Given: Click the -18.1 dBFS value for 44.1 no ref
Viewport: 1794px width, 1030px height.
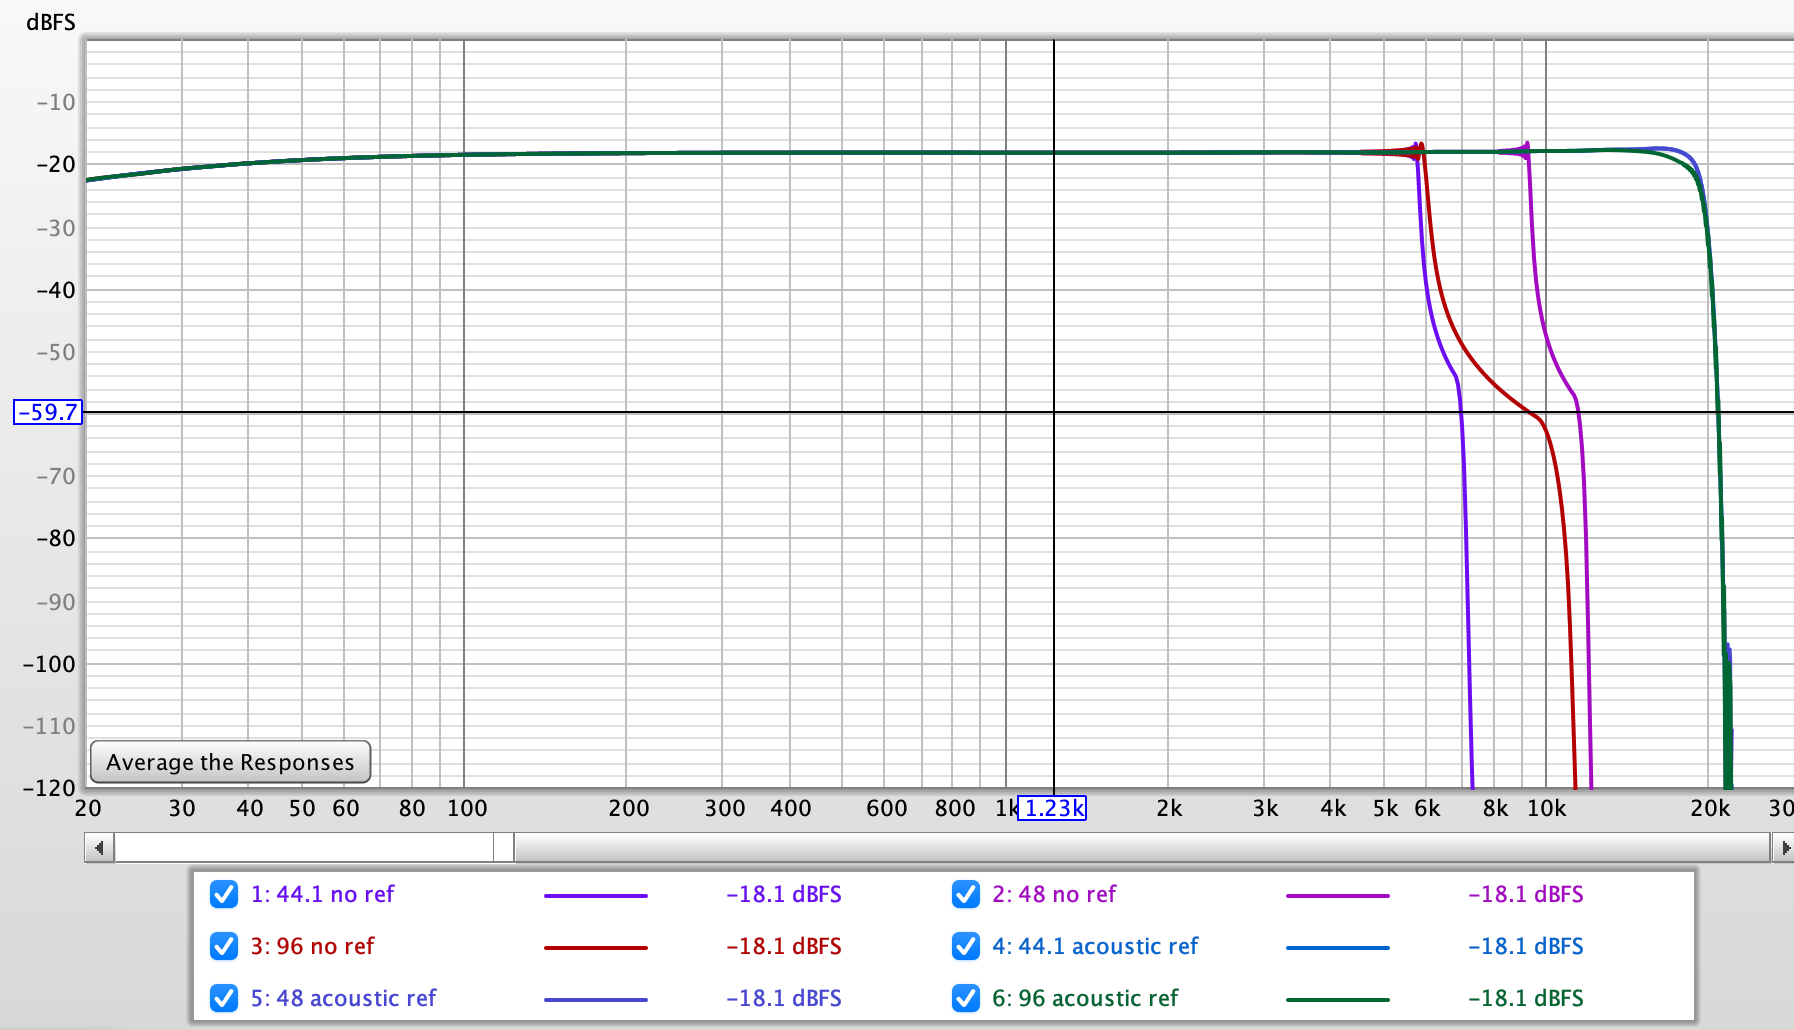Looking at the screenshot, I should pos(784,894).
